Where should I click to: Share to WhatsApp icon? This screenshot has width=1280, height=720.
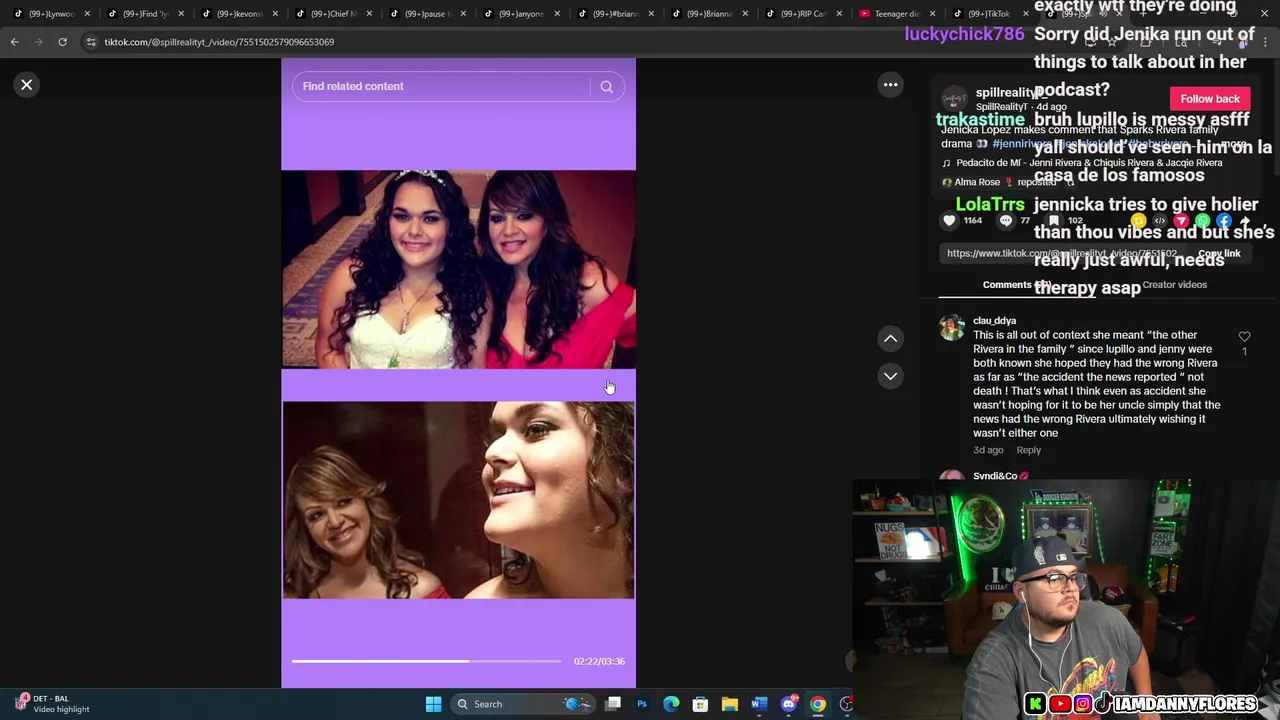(x=1202, y=221)
